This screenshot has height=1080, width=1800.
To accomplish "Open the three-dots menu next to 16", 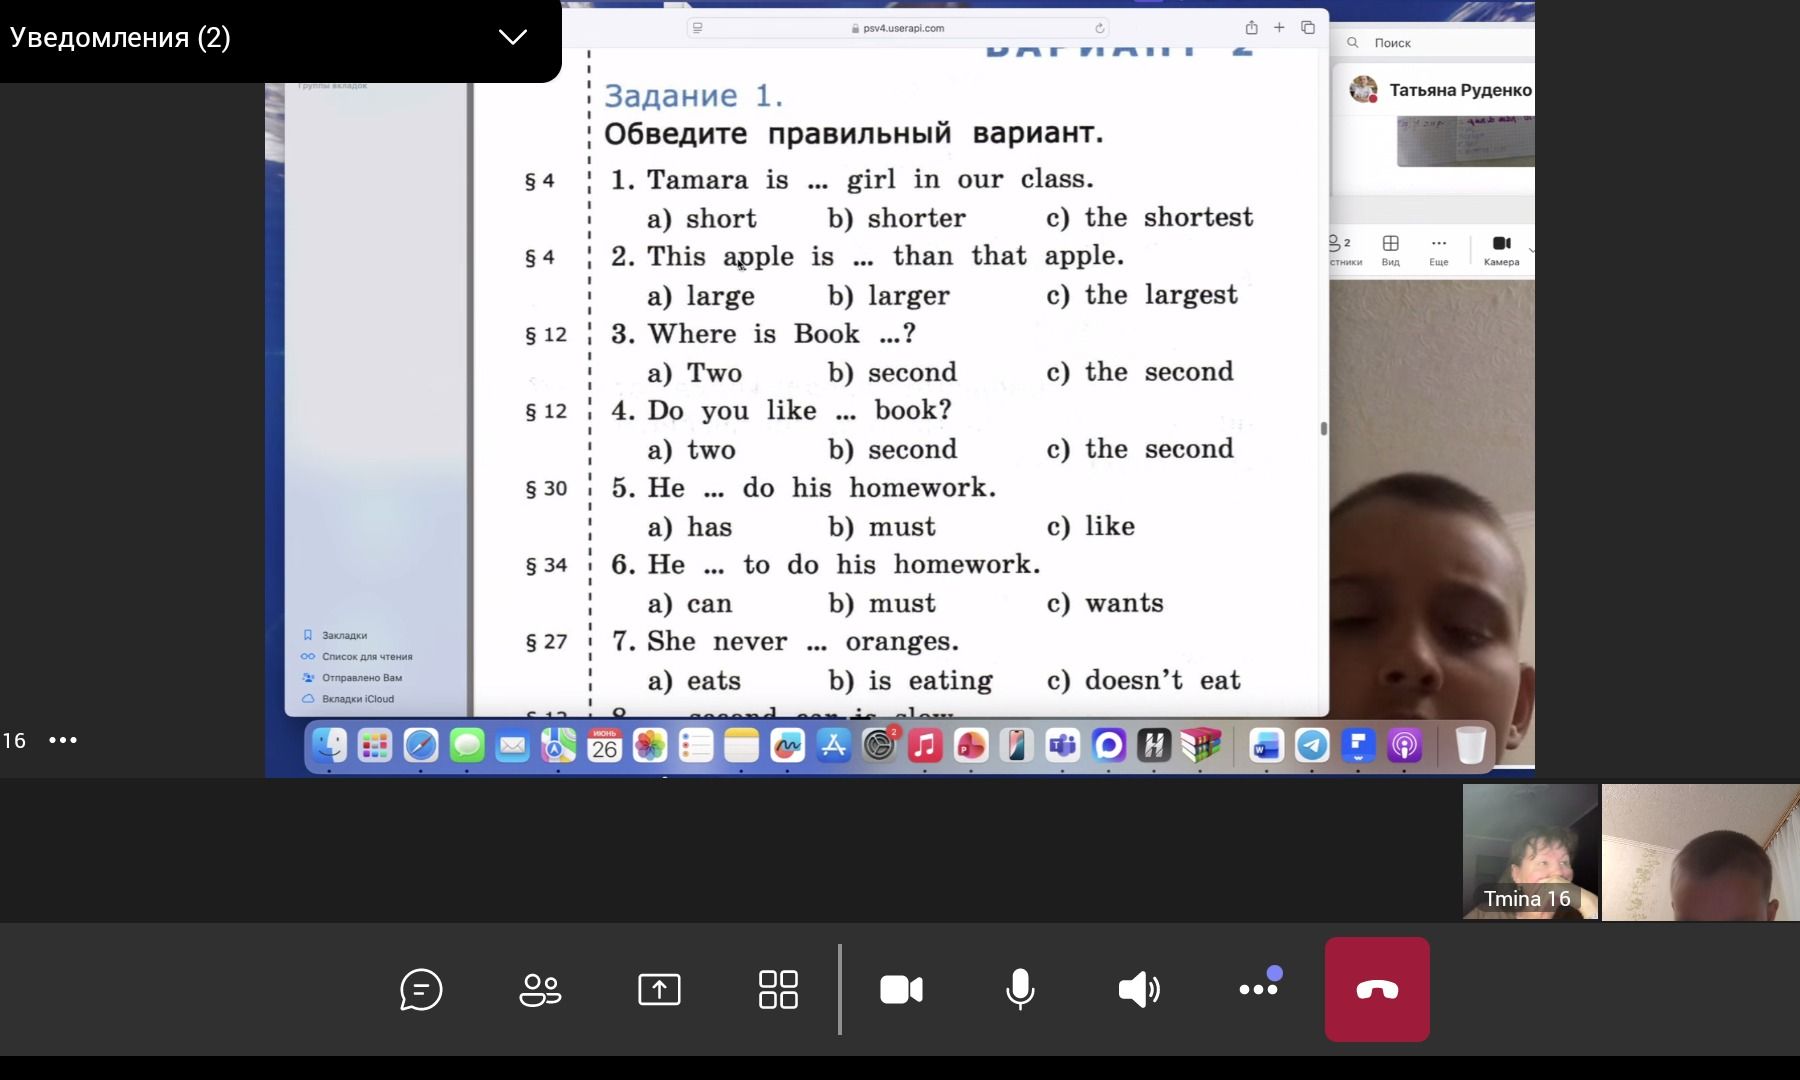I will tap(63, 740).
